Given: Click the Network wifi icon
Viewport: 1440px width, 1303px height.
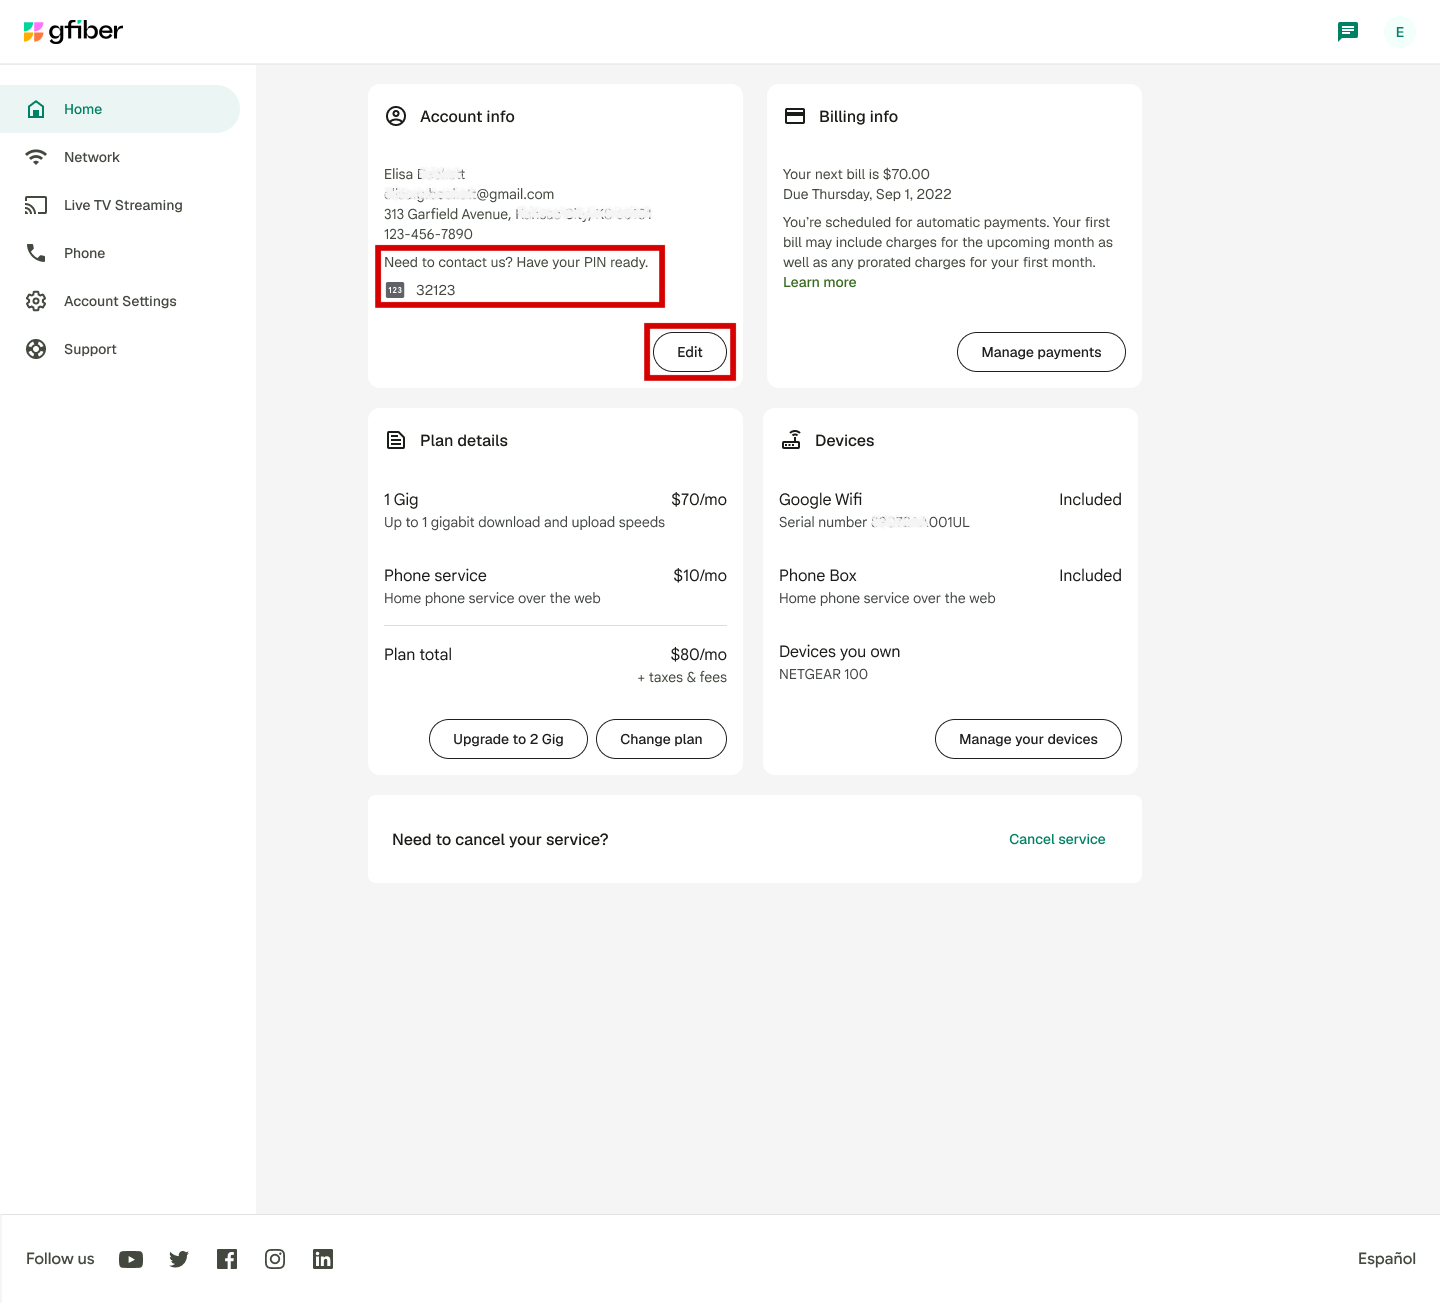Looking at the screenshot, I should [x=36, y=157].
